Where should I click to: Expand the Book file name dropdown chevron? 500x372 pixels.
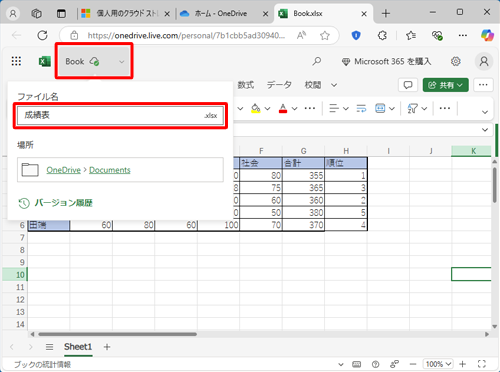122,62
